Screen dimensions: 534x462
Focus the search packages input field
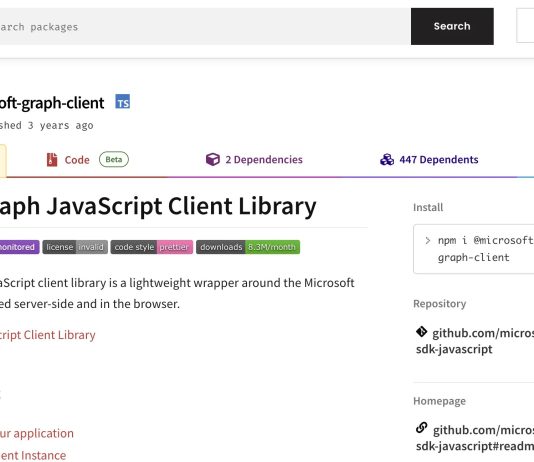tap(205, 27)
